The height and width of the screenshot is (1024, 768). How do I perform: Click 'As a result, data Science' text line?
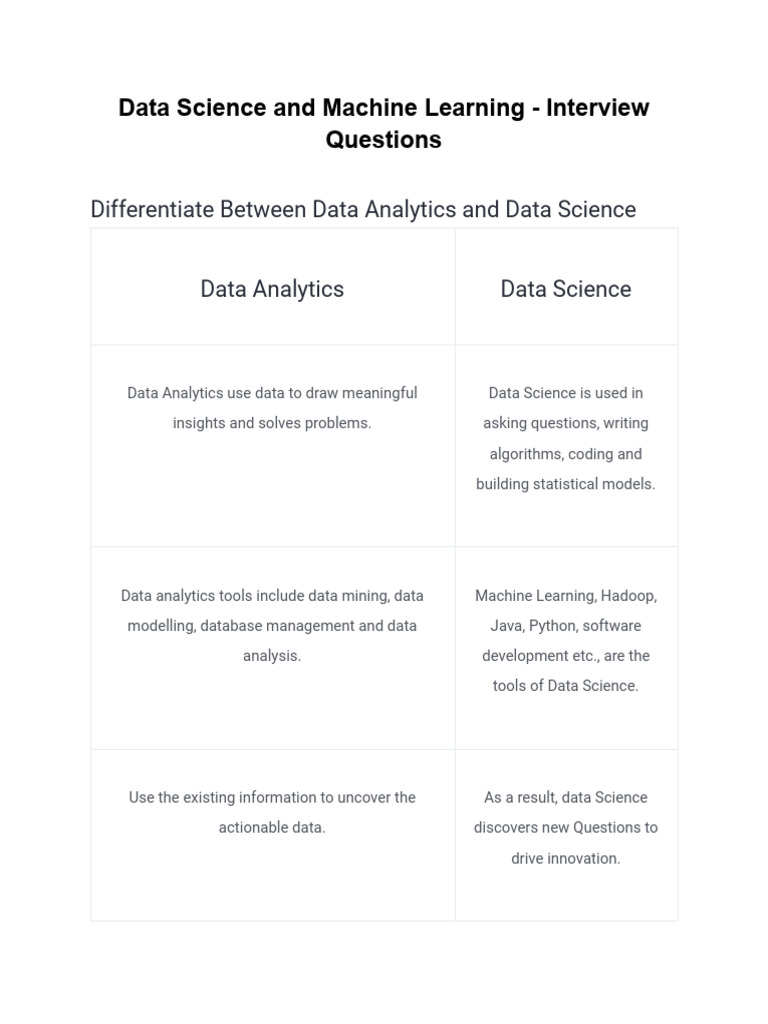(566, 797)
